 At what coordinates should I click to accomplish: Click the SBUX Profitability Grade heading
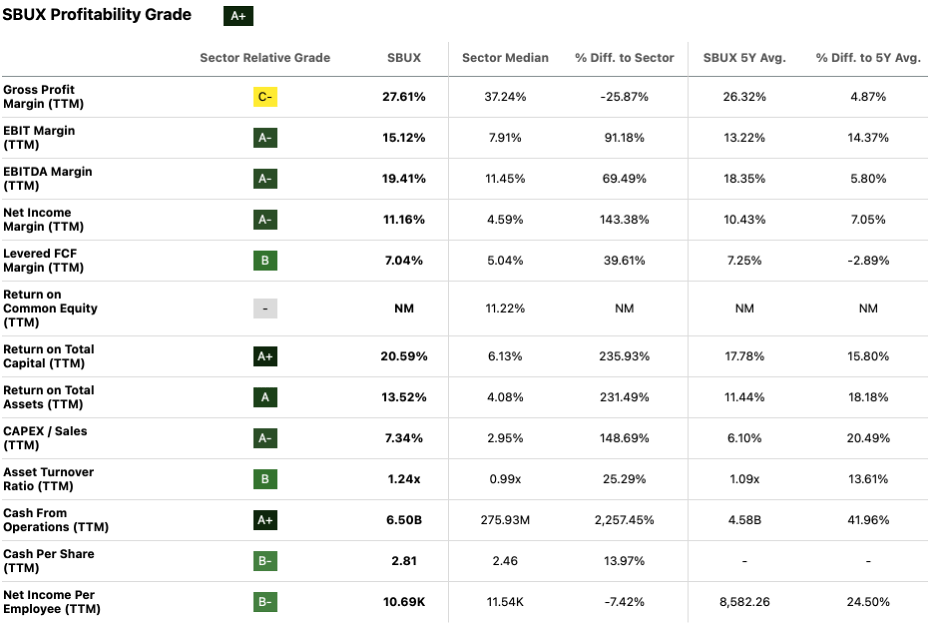[97, 15]
